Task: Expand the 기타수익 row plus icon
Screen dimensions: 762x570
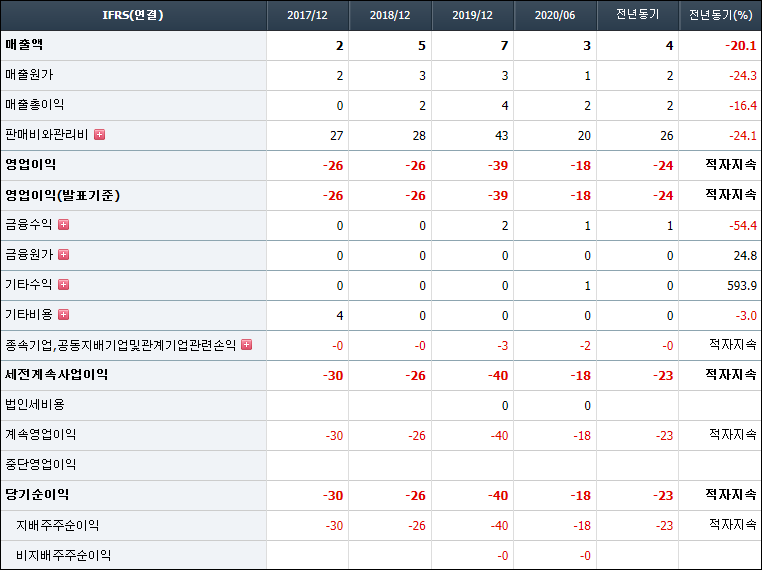Action: pyautogui.click(x=64, y=284)
